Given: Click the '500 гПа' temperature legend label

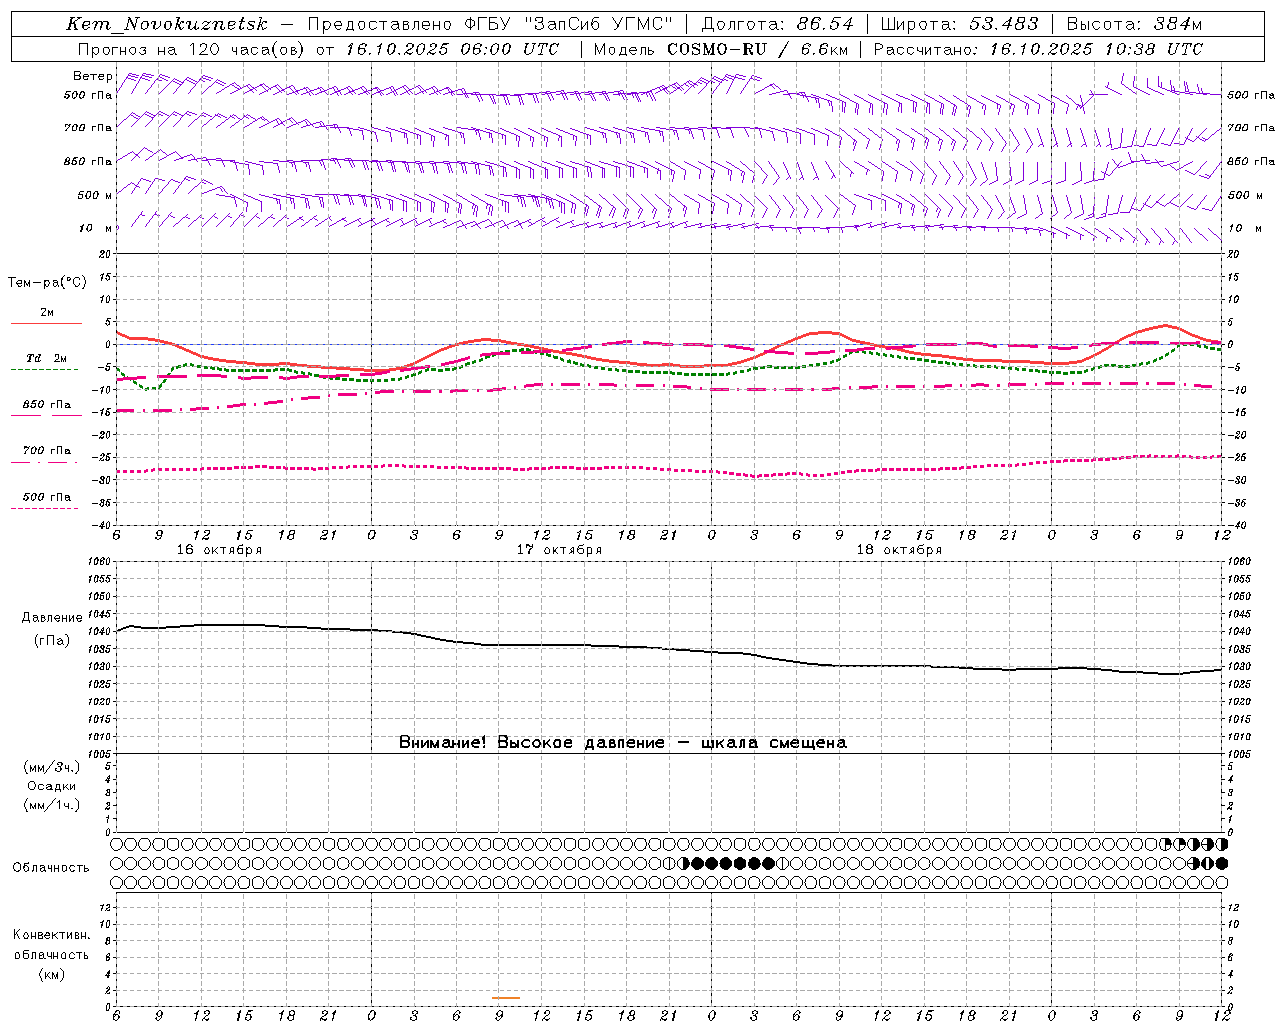Looking at the screenshot, I should coord(47,497).
